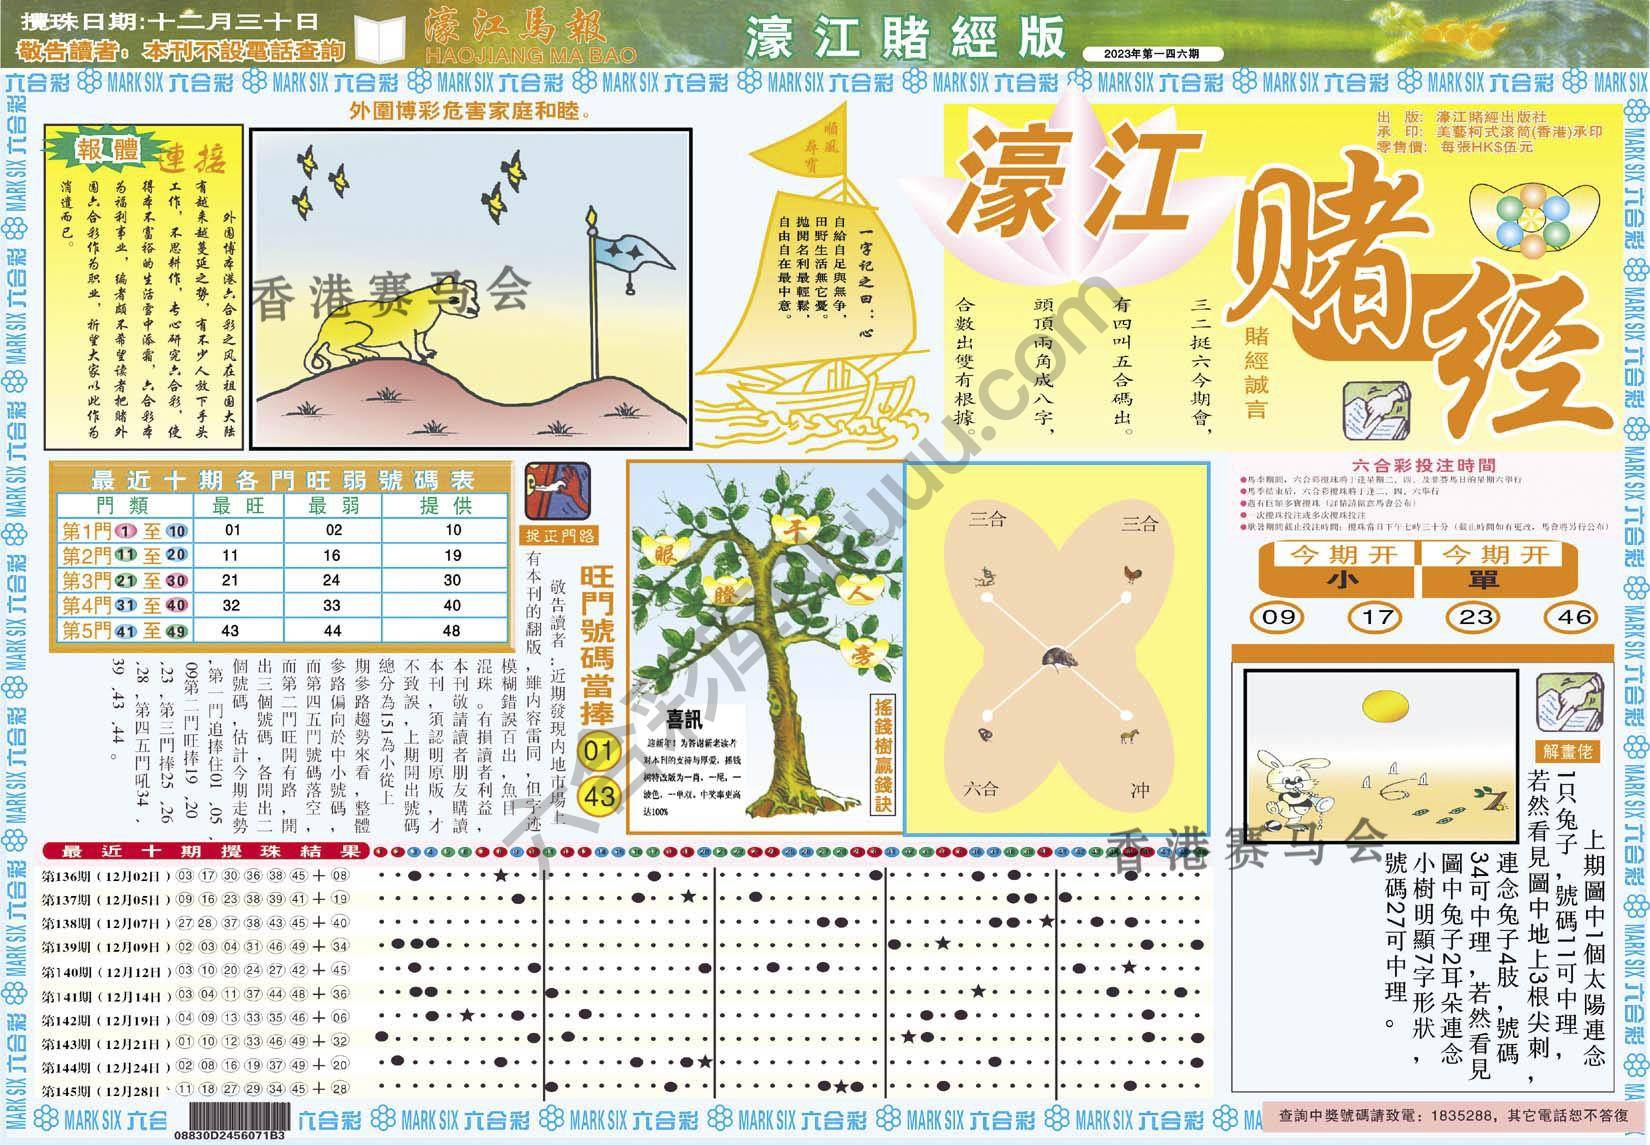
Task: Click the 外圍博彩危害家庭和睦 warning line
Action: pos(470,110)
